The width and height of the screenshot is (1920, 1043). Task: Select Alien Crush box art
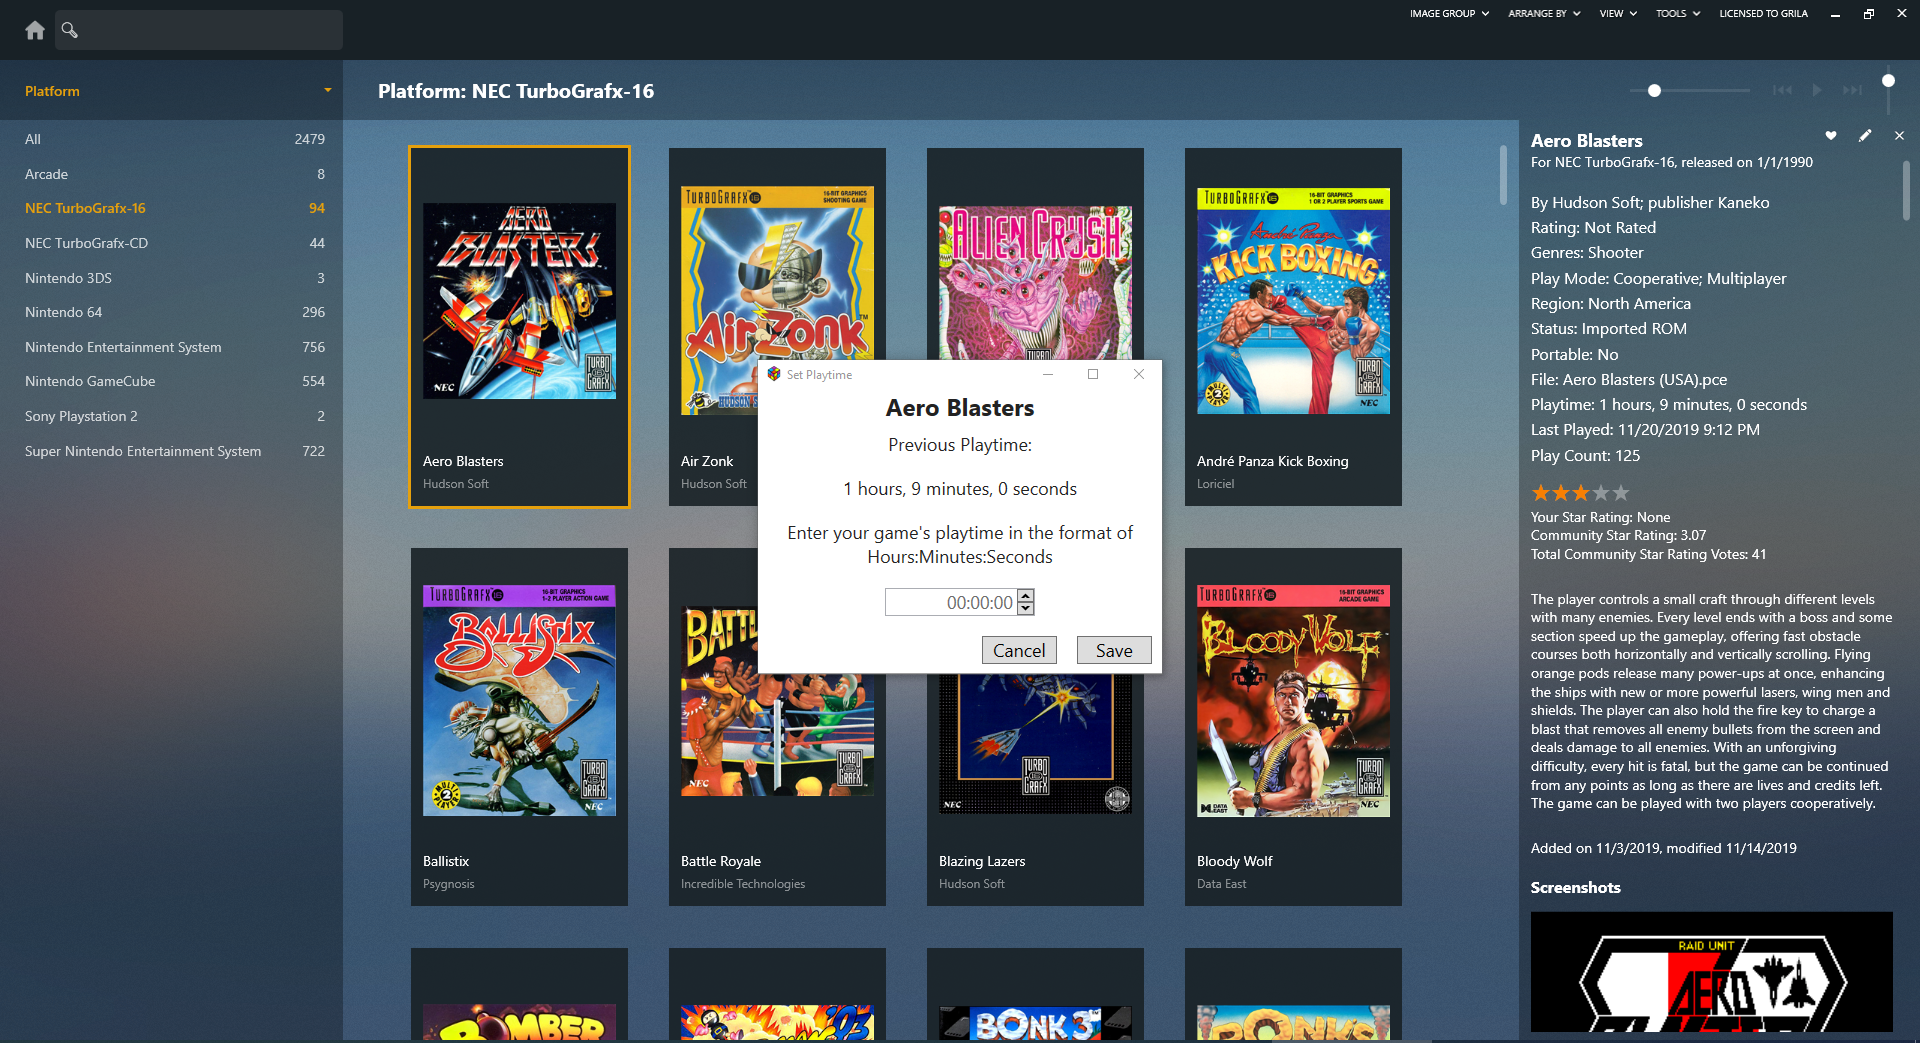point(1035,283)
